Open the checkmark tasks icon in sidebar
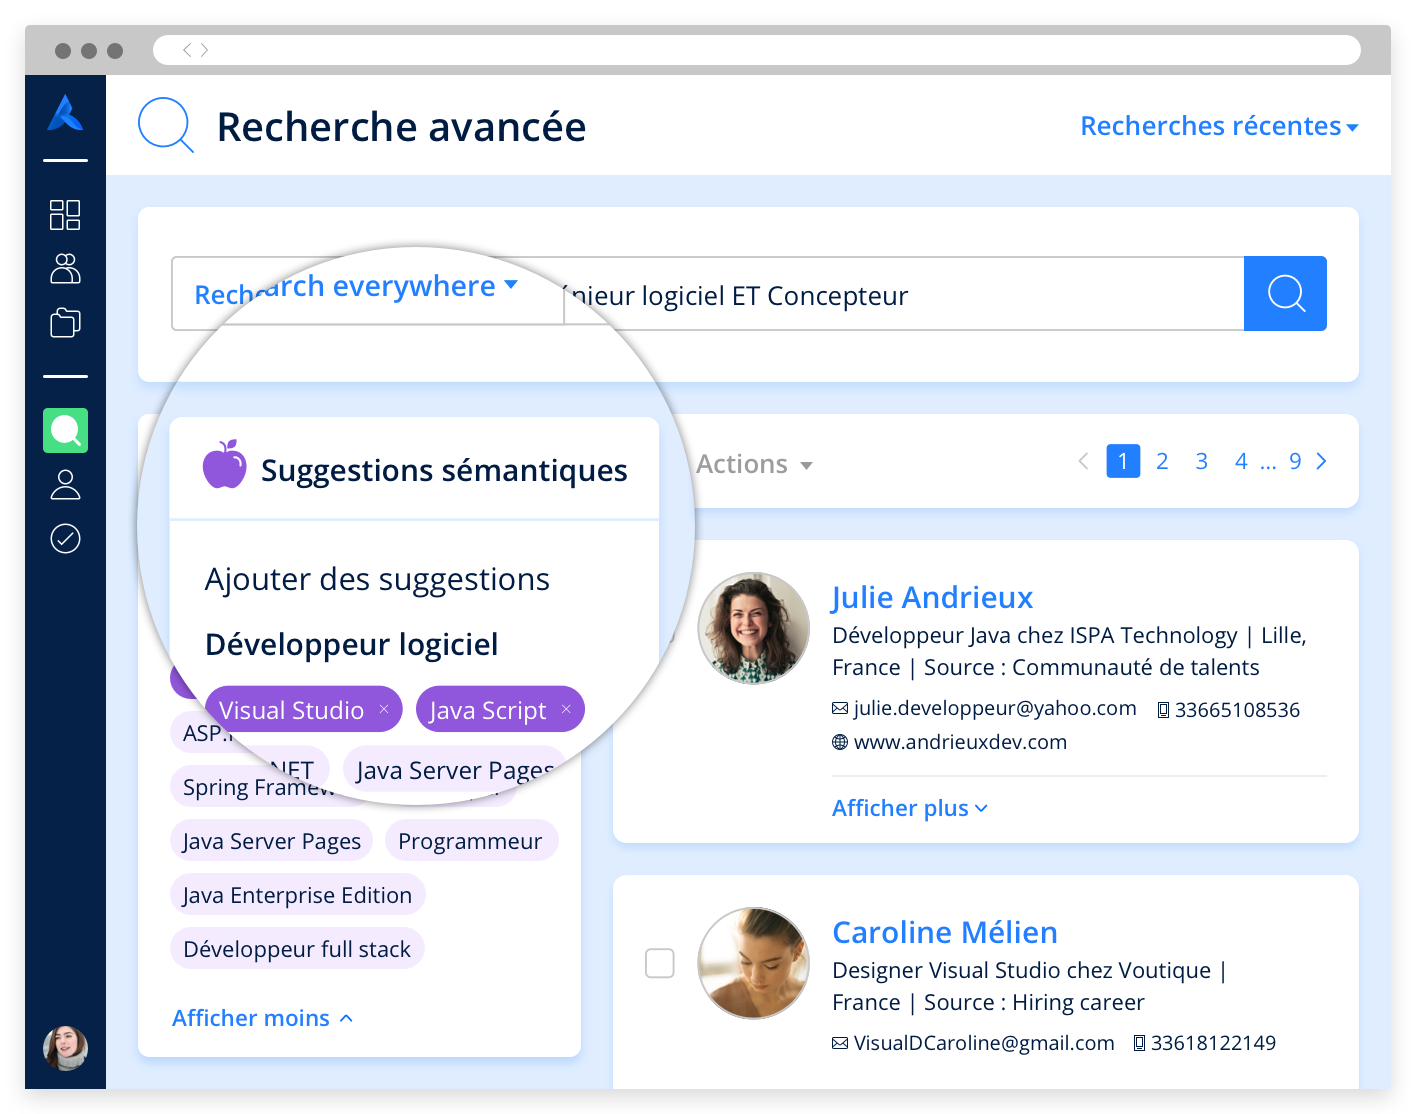The height and width of the screenshot is (1114, 1416). click(65, 539)
